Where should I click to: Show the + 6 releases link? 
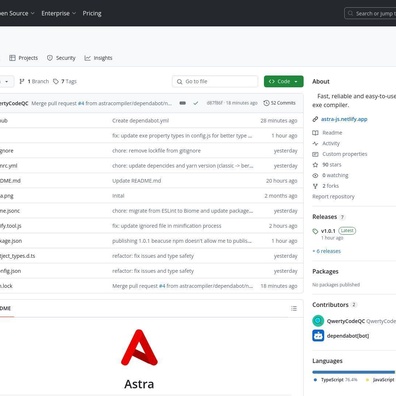tap(327, 251)
